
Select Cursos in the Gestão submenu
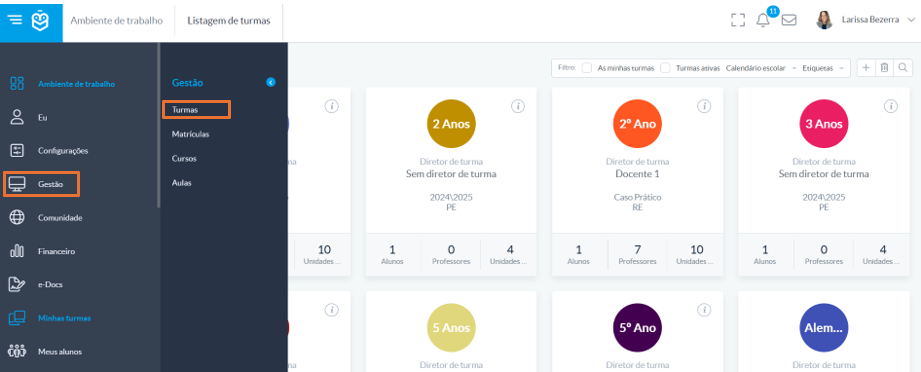pyautogui.click(x=184, y=159)
